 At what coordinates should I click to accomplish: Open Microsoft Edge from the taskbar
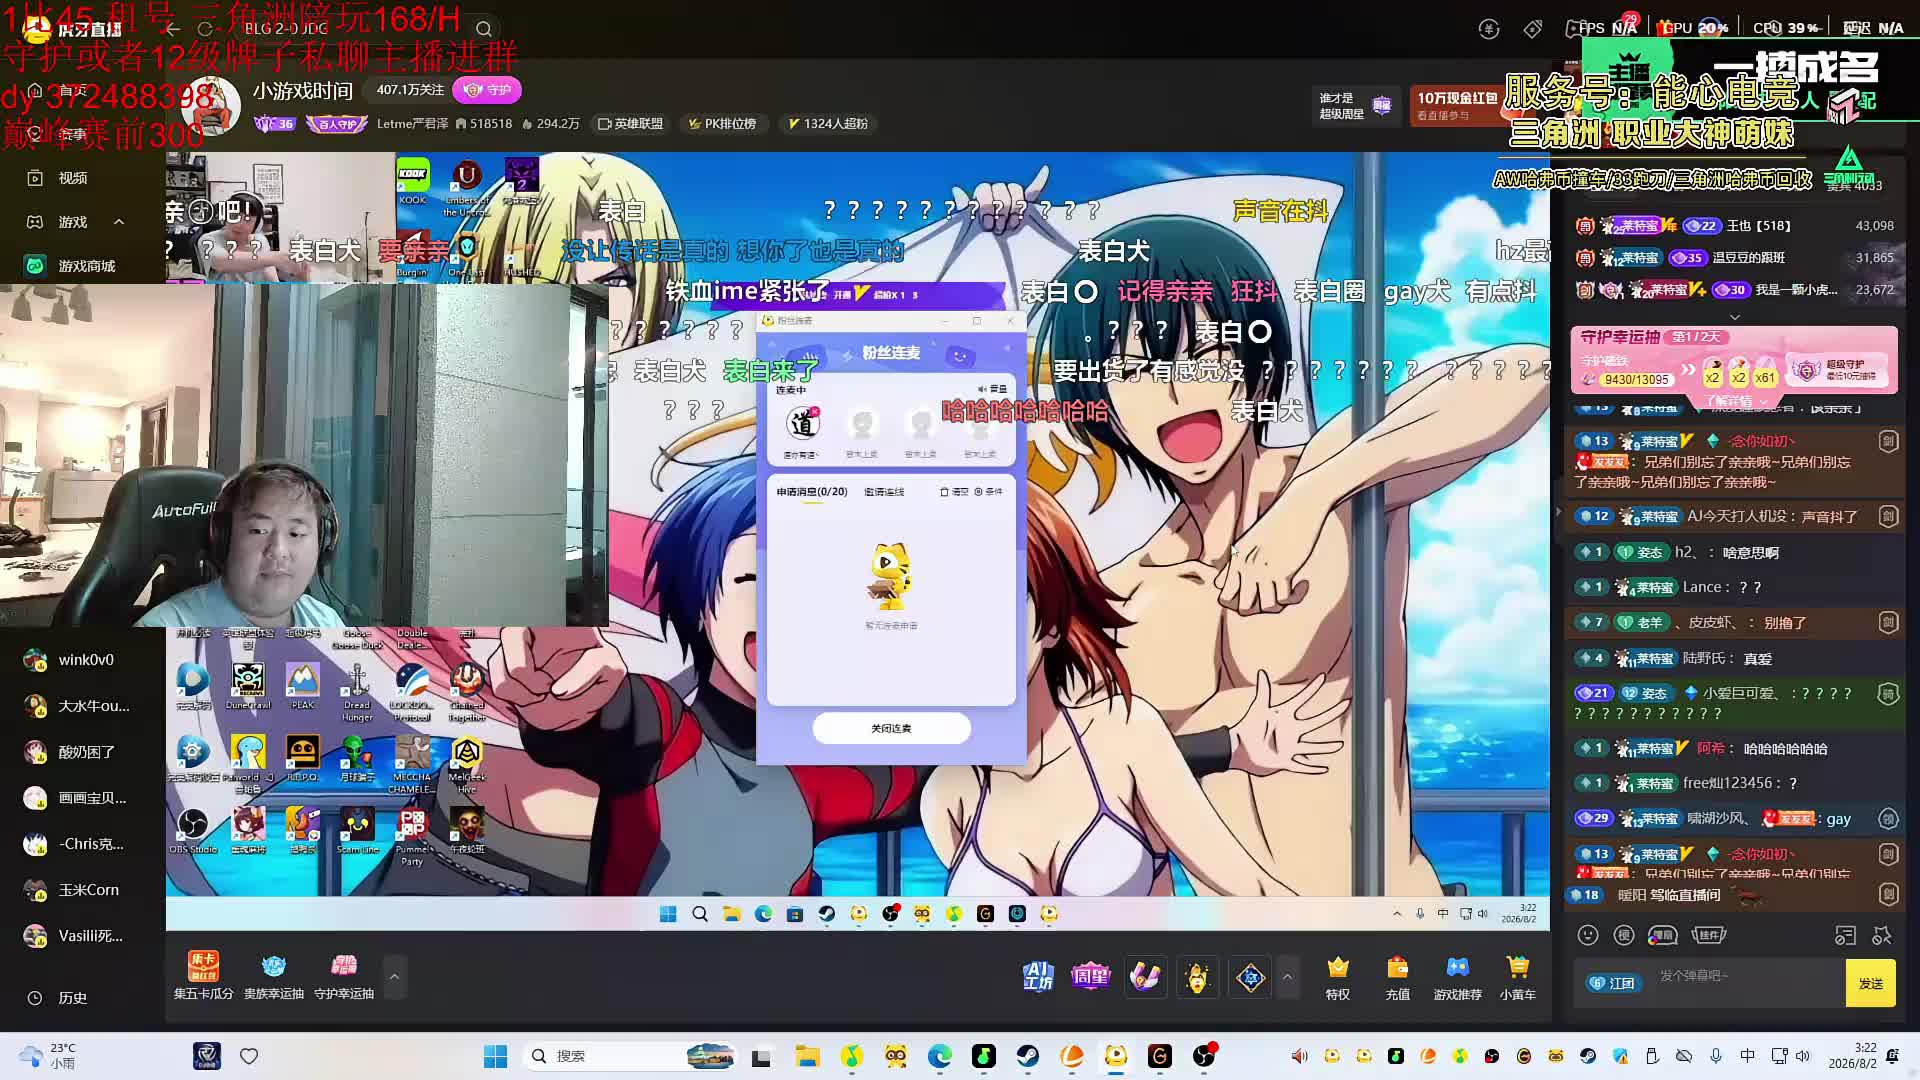[940, 1056]
